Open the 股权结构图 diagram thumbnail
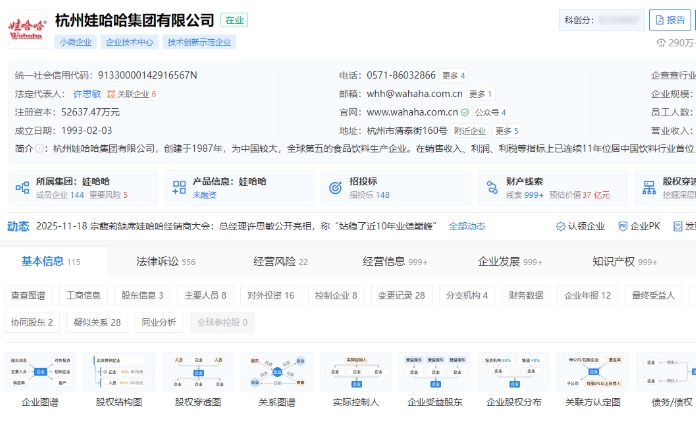The width and height of the screenshot is (696, 422). [x=119, y=372]
